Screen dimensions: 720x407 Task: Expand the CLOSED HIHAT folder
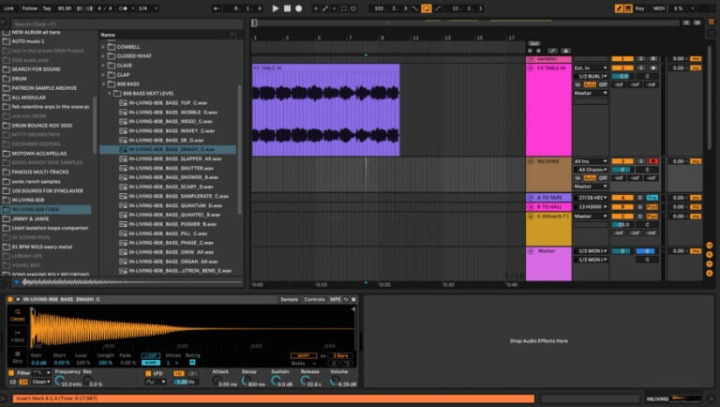(x=103, y=56)
